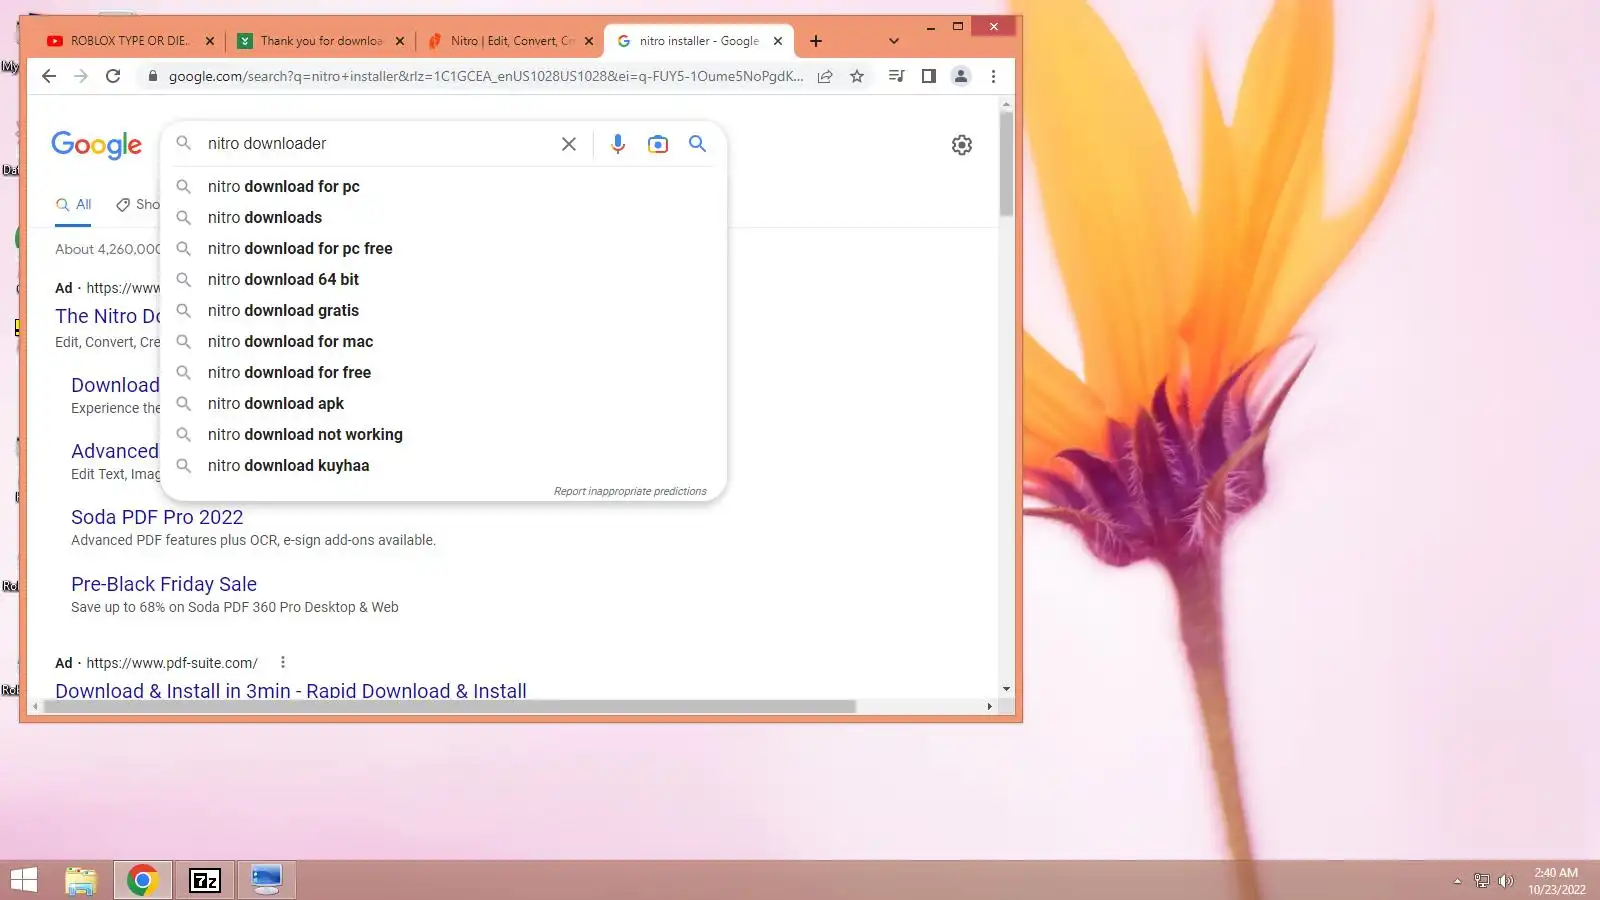Reload the Google search page
This screenshot has width=1600, height=900.
tap(113, 76)
